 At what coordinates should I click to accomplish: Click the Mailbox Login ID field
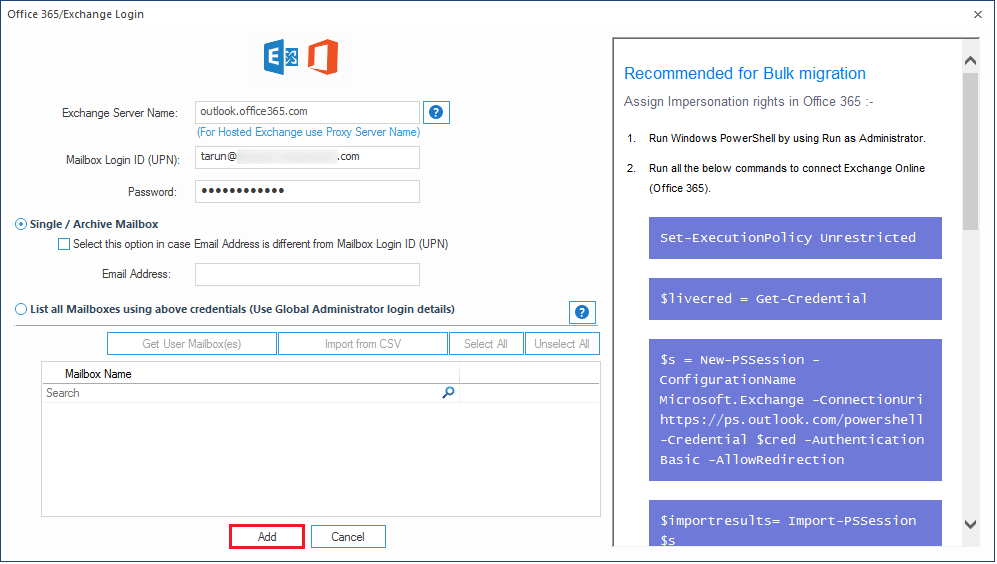pyautogui.click(x=307, y=157)
